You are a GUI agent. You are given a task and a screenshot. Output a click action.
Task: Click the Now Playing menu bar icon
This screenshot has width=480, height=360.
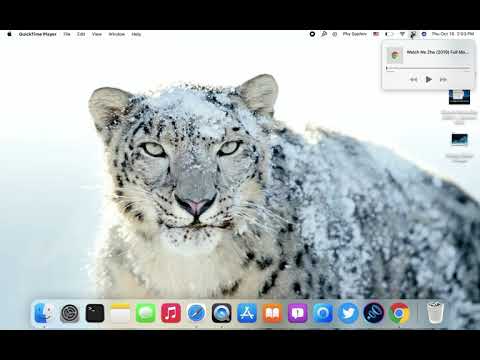tap(413, 34)
